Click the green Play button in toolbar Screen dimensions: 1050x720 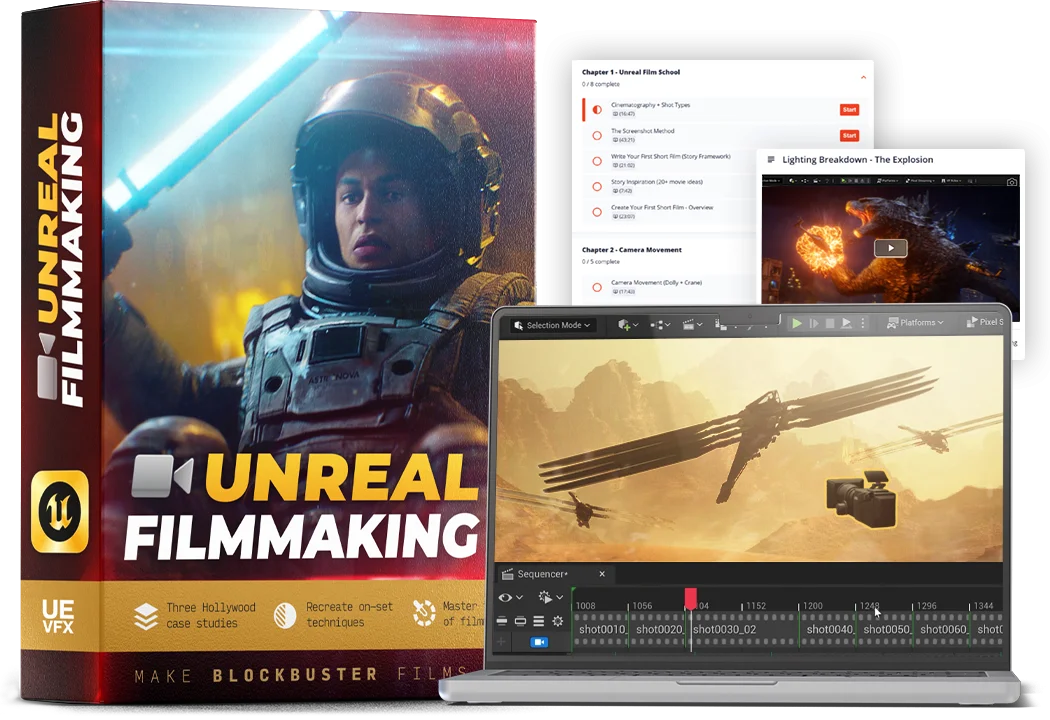point(796,323)
